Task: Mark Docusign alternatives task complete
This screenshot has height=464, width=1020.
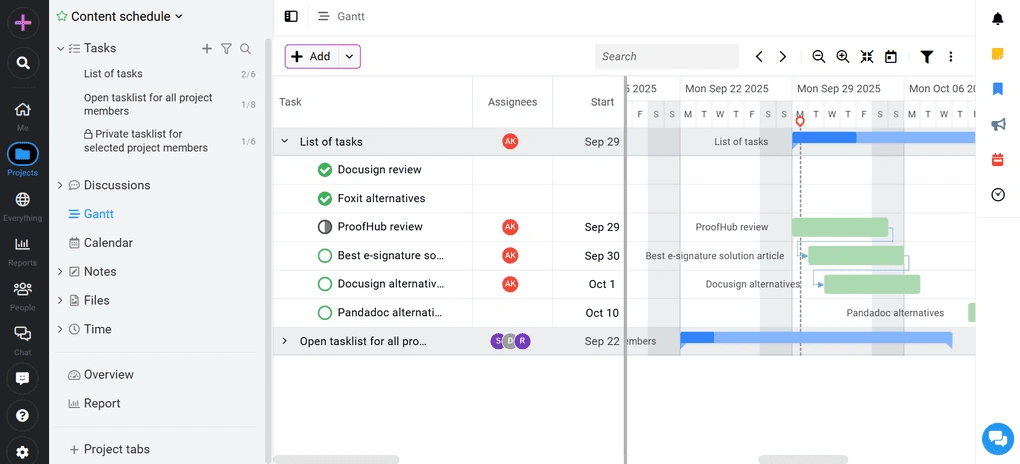Action: [325, 284]
